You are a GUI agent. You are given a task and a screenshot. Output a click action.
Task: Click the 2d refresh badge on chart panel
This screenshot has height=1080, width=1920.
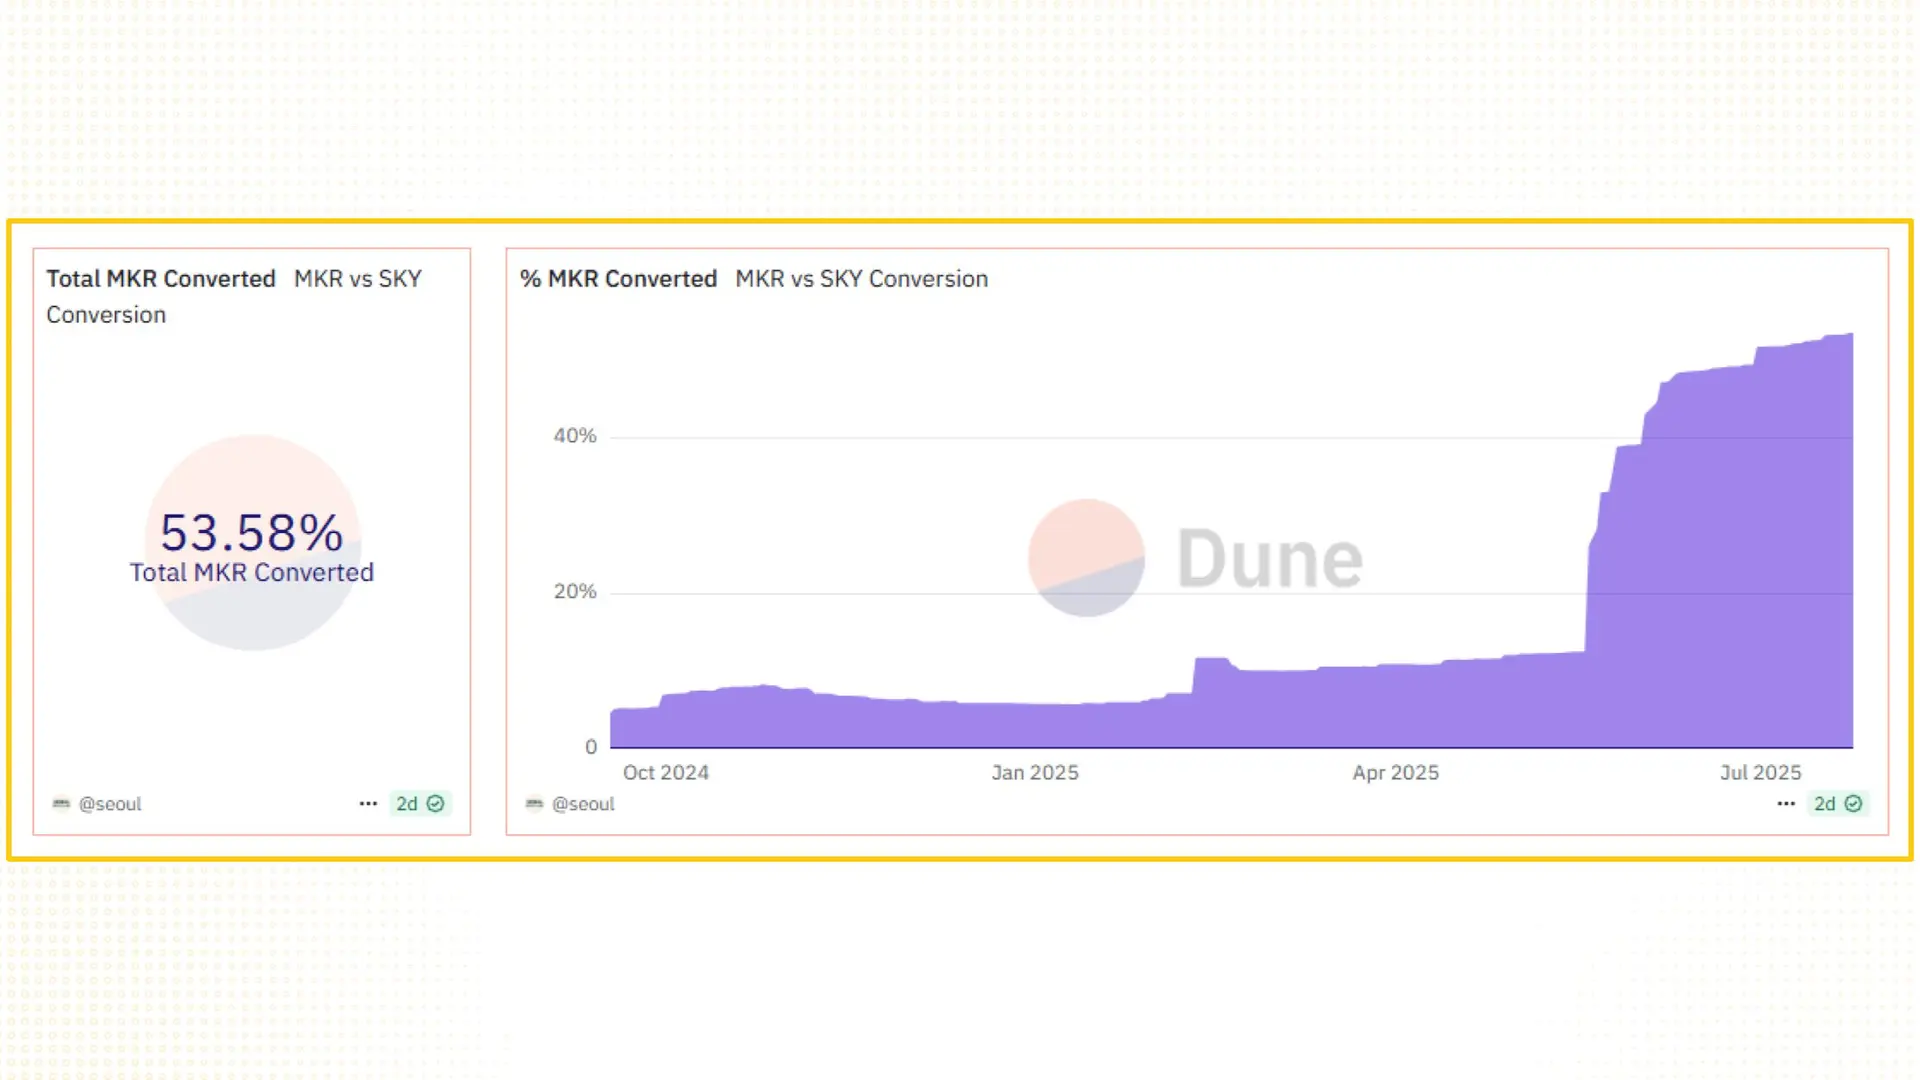point(1826,803)
